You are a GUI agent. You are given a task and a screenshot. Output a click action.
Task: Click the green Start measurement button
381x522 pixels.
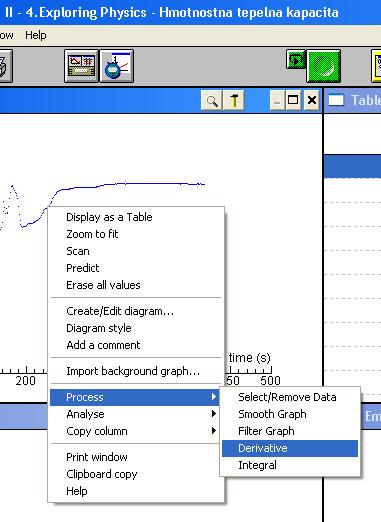pos(324,66)
